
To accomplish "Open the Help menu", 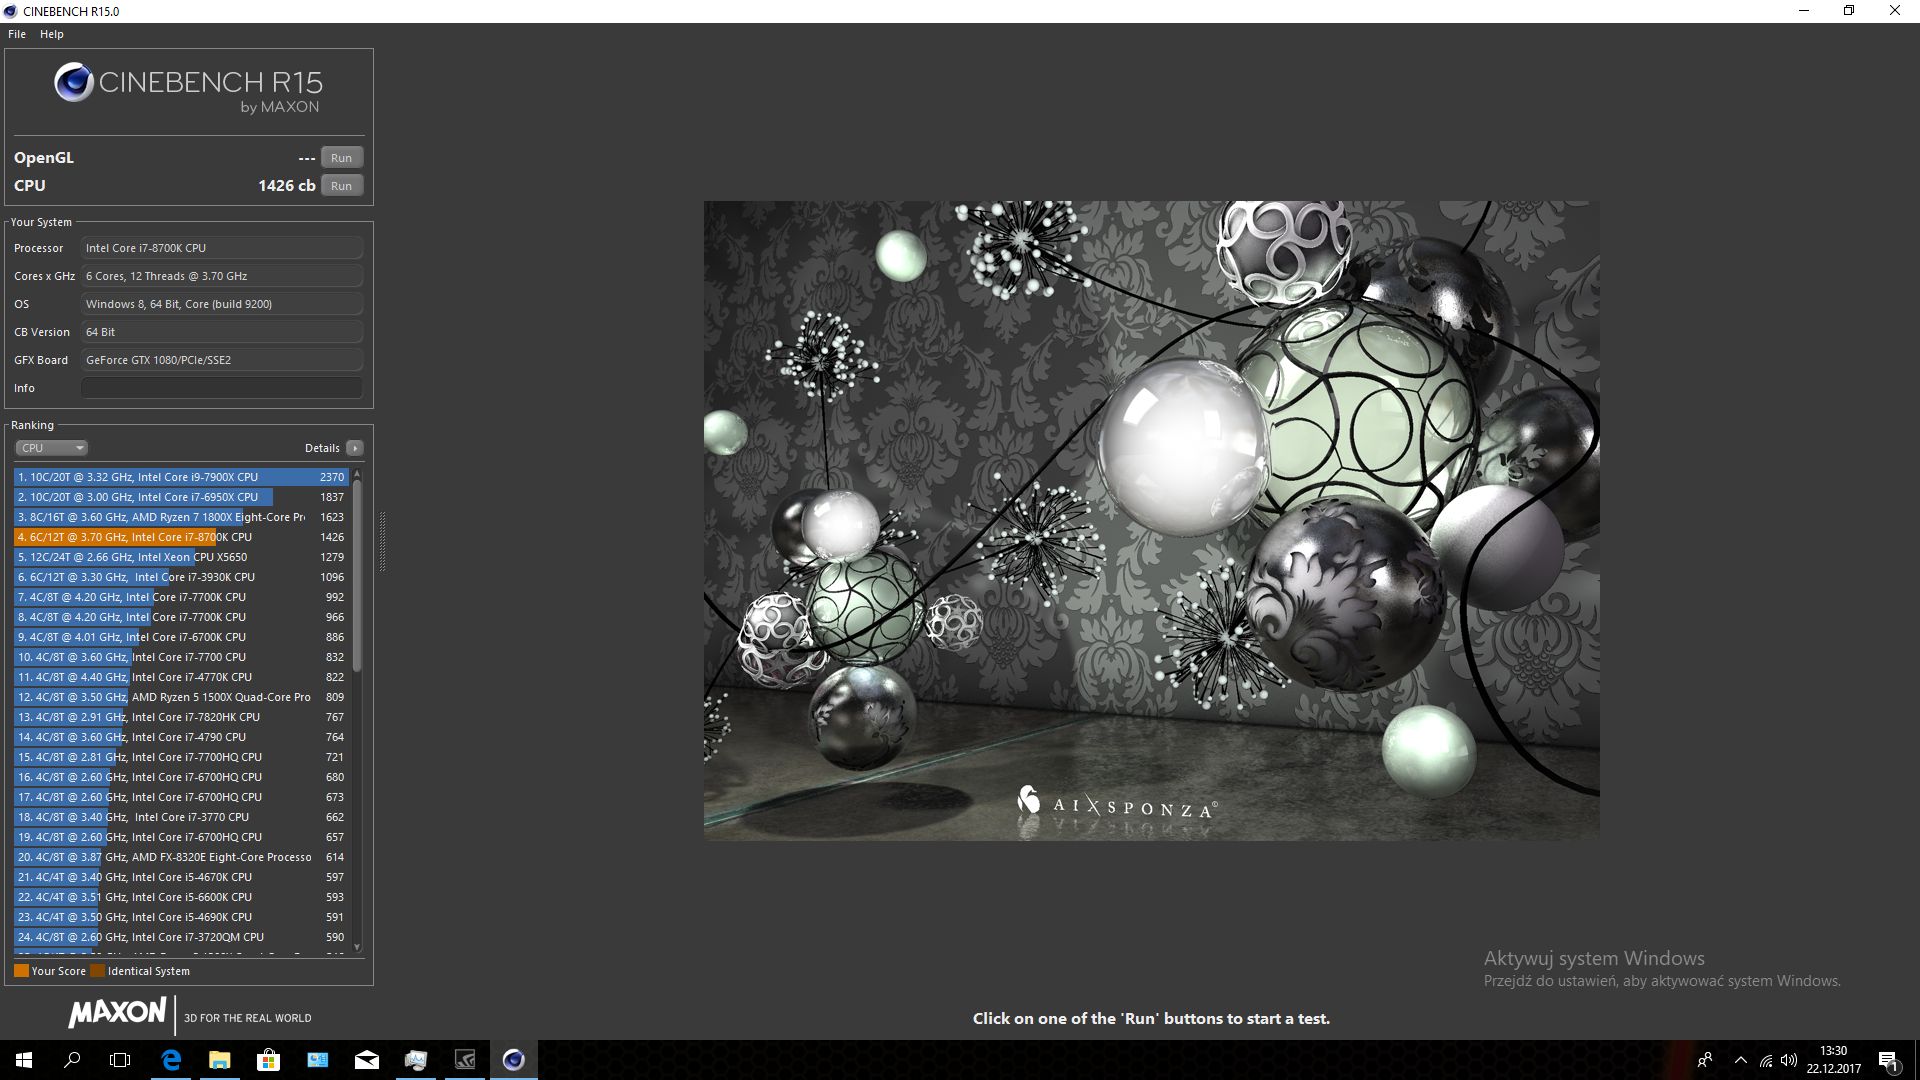I will coord(52,34).
